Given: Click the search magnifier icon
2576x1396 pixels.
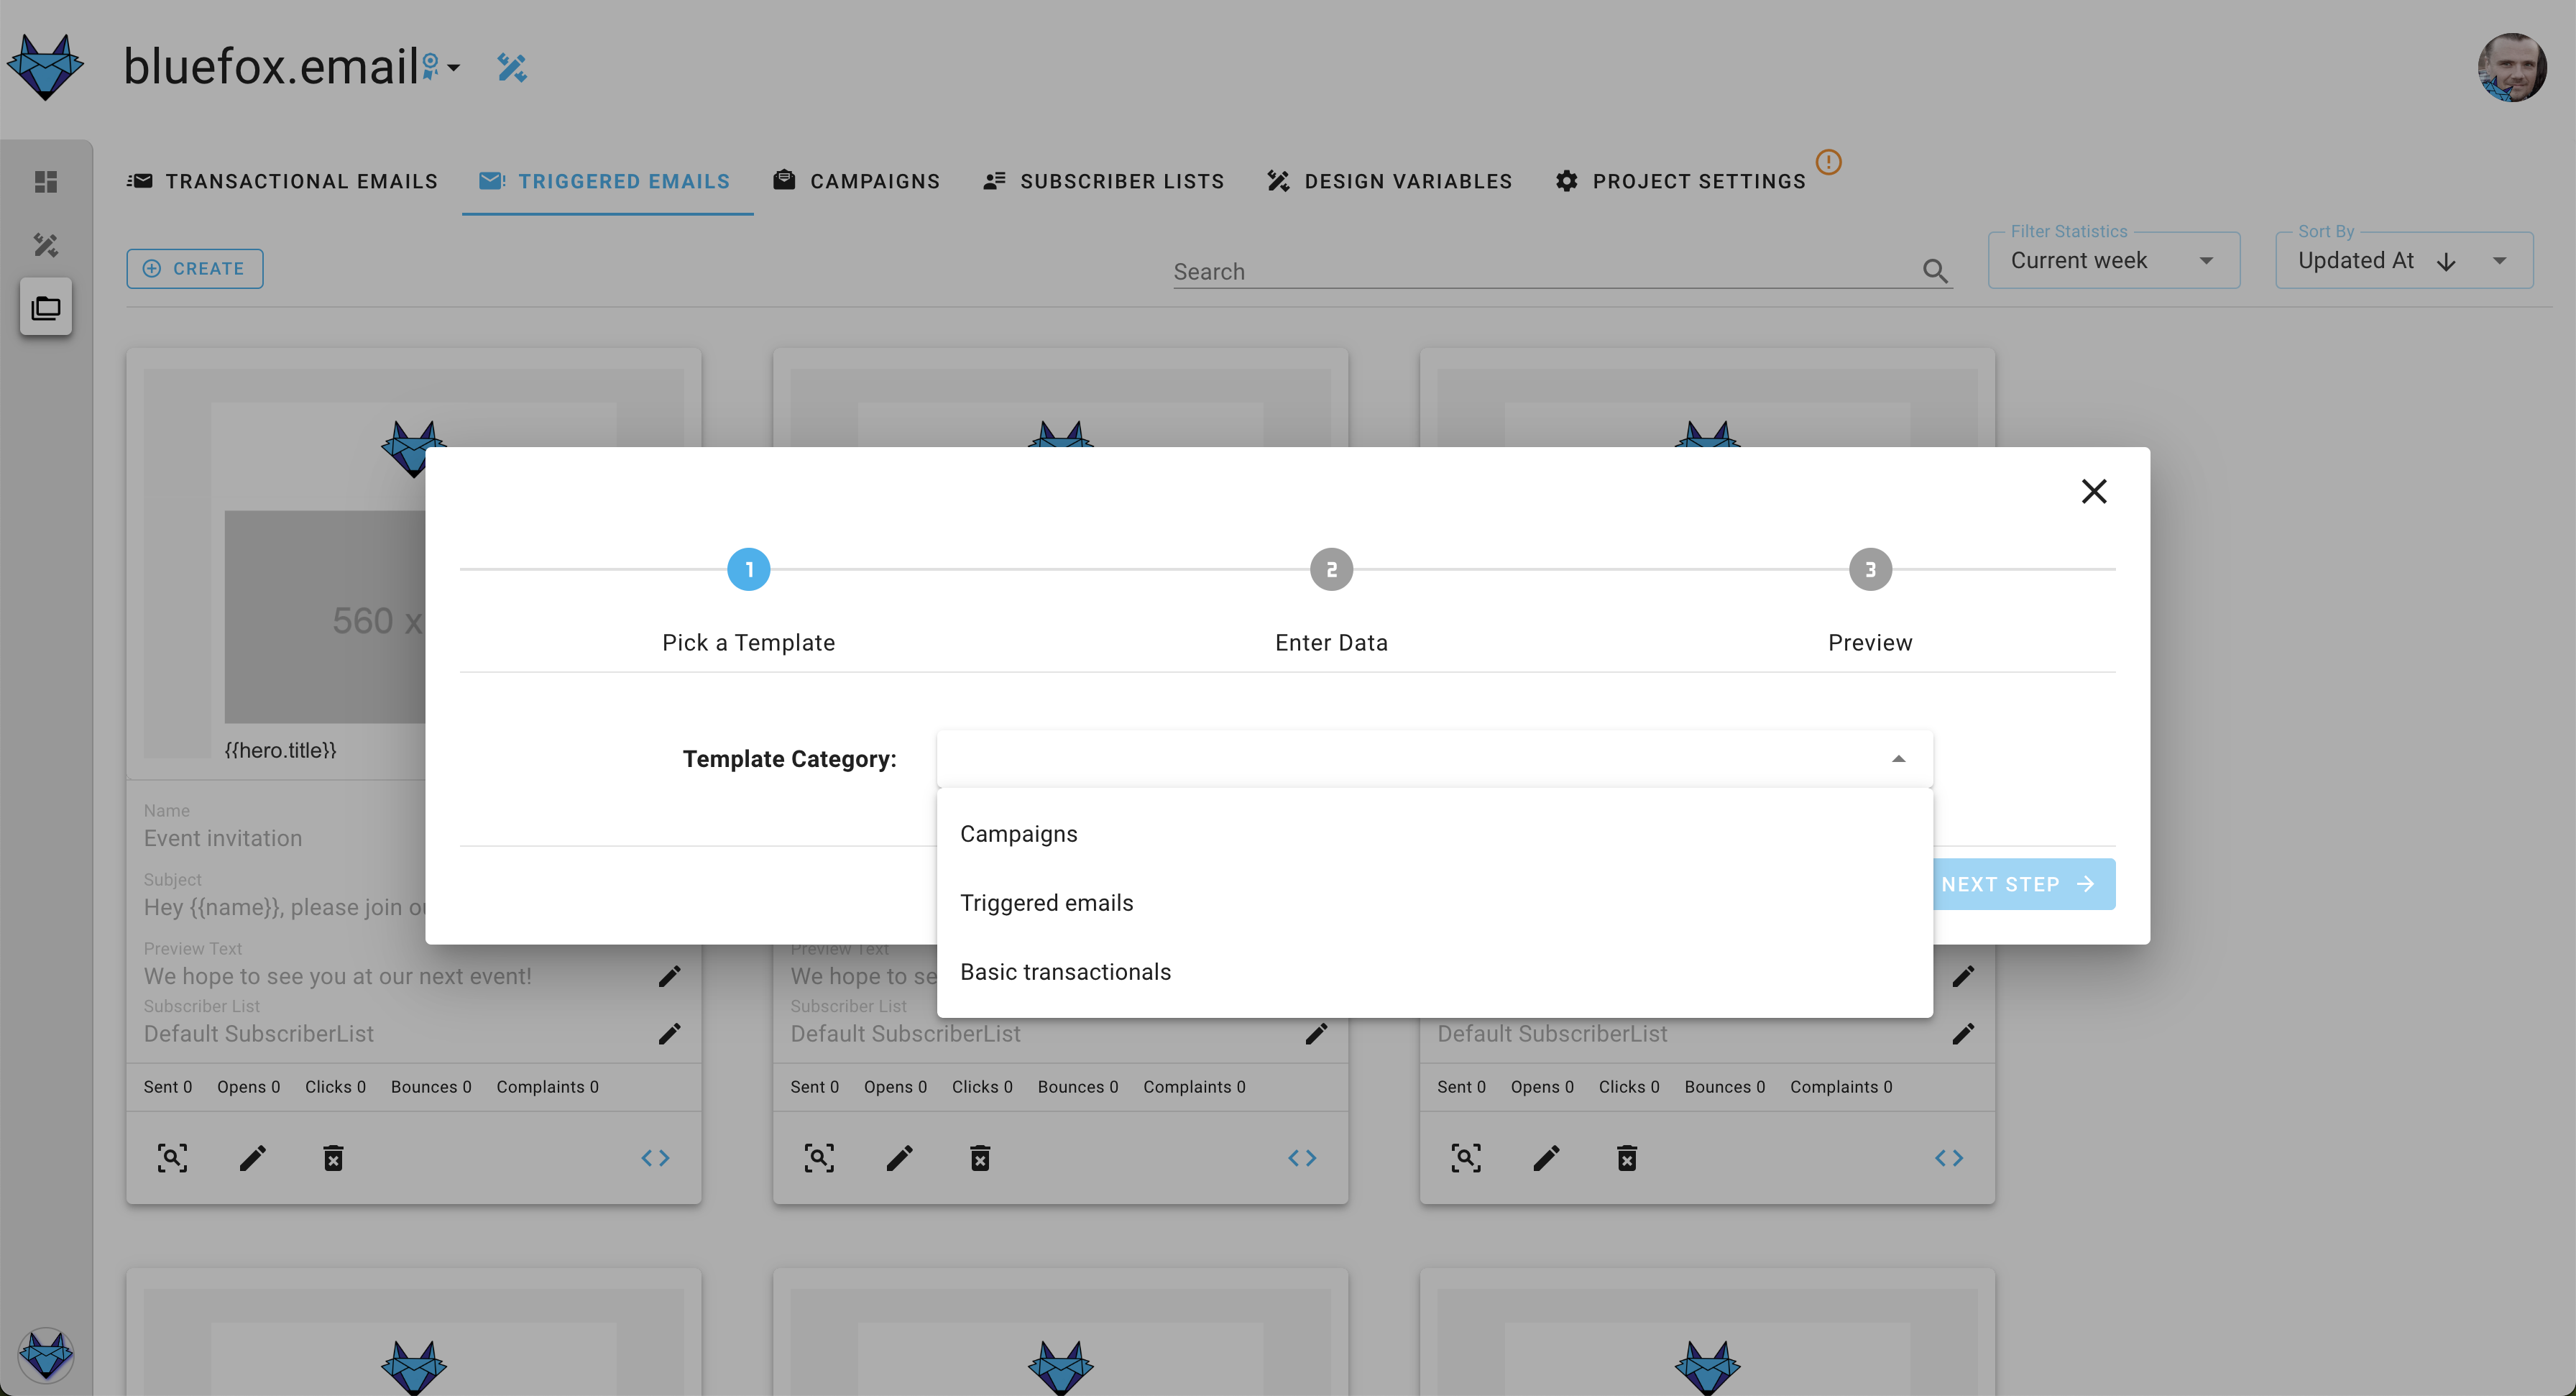Looking at the screenshot, I should tap(1934, 270).
